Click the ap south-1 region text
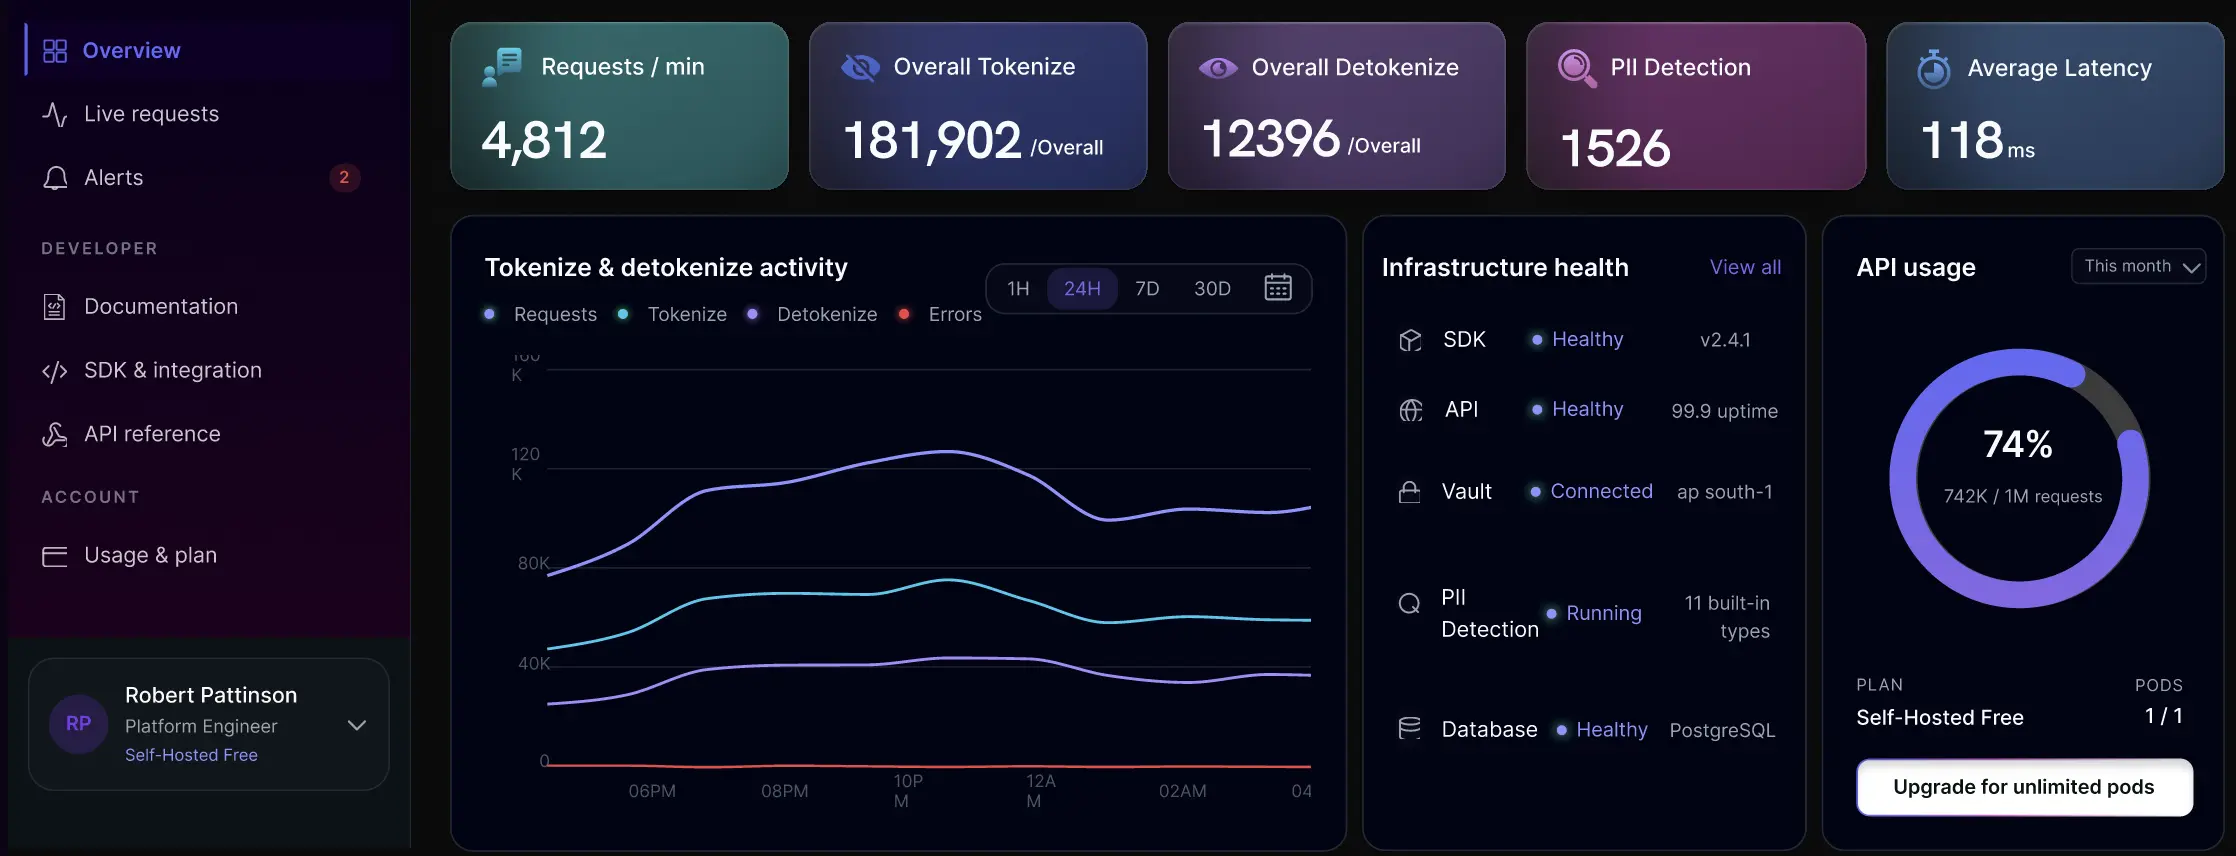Screen dimensions: 2236x856 [x=1724, y=492]
